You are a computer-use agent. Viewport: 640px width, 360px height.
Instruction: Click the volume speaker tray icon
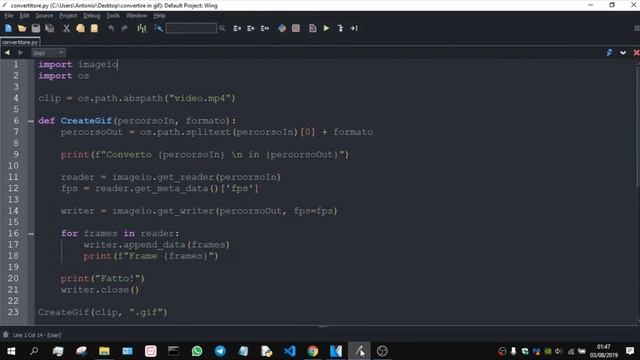[558, 351]
